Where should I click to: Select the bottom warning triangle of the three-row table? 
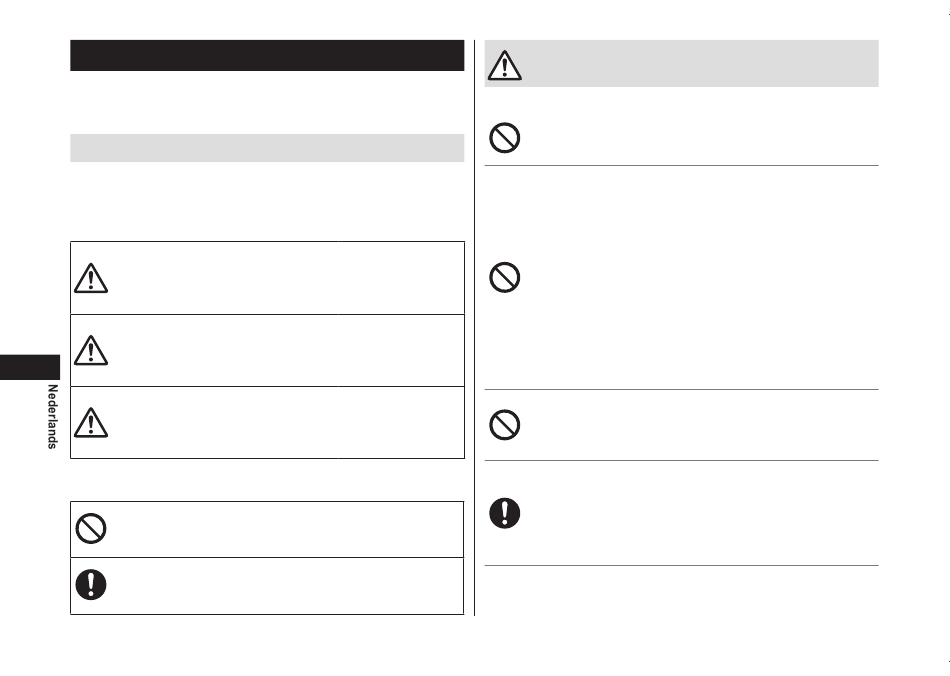pos(91,422)
